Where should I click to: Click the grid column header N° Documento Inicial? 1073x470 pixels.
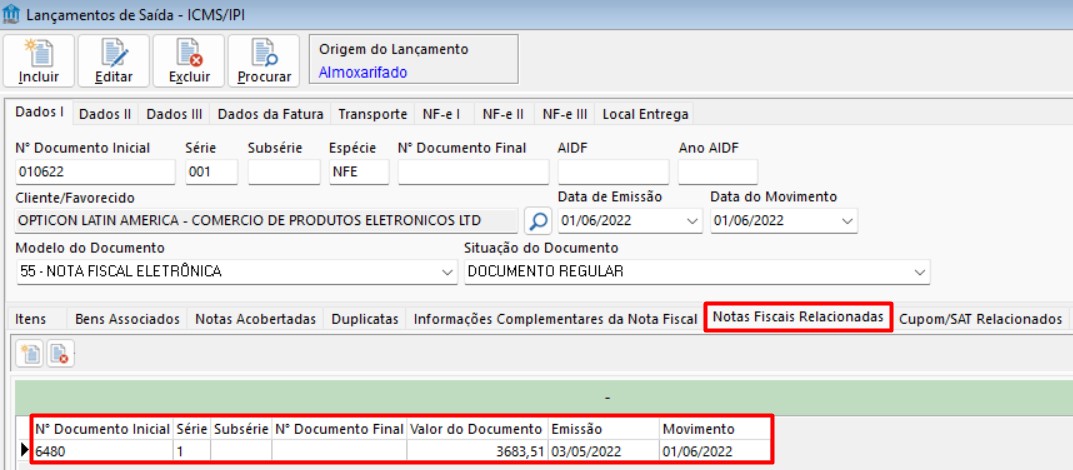[x=103, y=430]
